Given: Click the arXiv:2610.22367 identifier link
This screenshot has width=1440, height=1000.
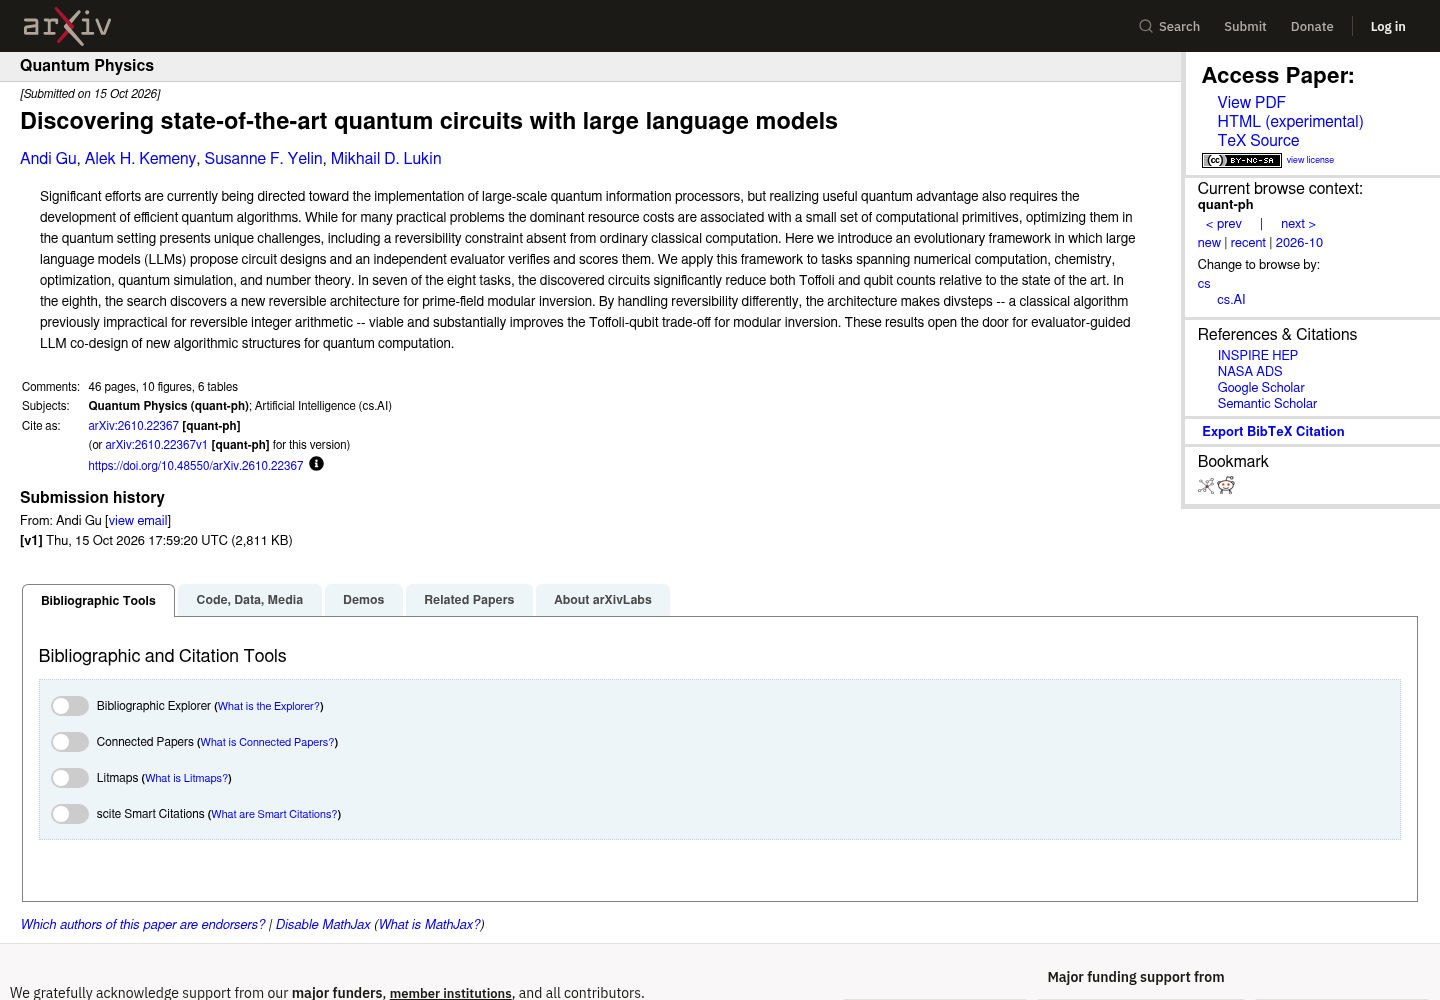Looking at the screenshot, I should (133, 426).
